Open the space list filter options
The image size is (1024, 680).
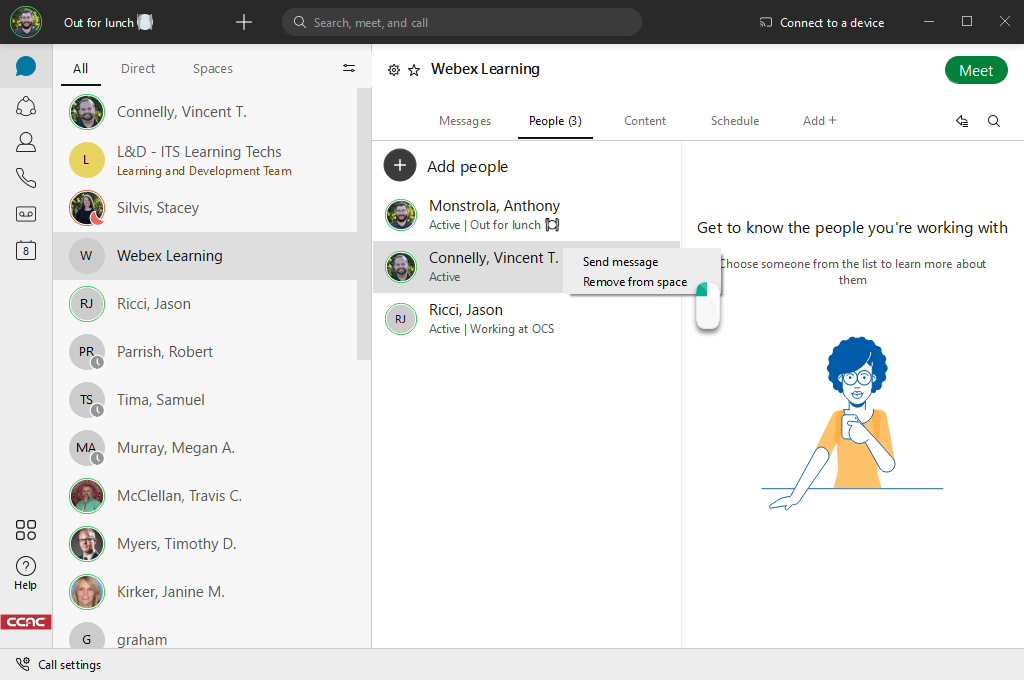(x=348, y=68)
